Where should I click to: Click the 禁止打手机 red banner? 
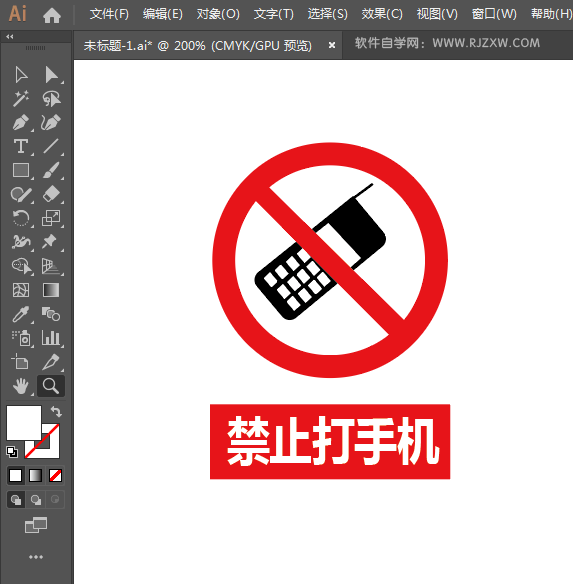pyautogui.click(x=330, y=441)
